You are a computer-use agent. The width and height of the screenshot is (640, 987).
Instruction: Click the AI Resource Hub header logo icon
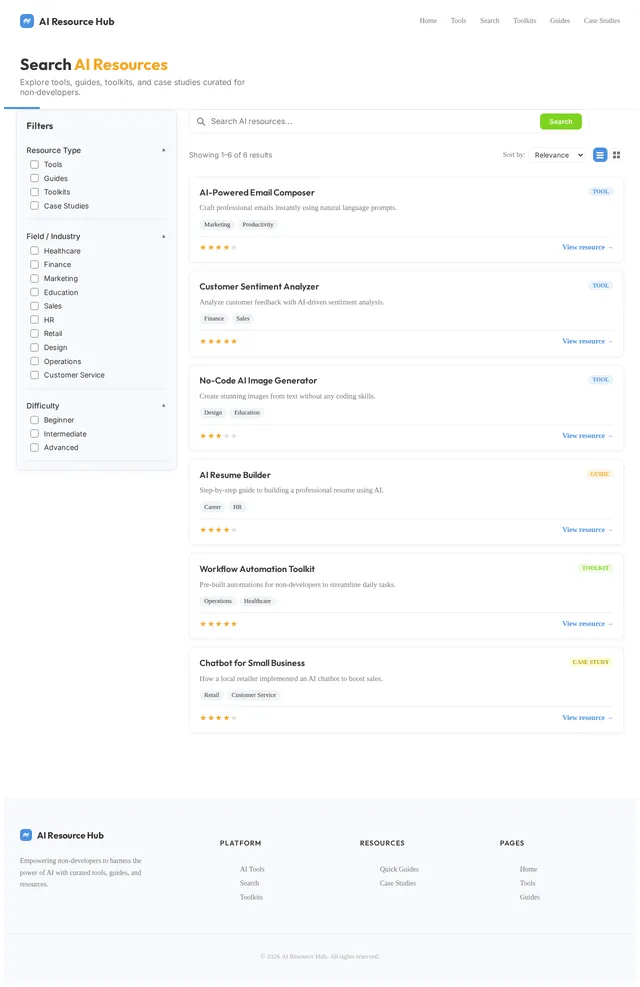pyautogui.click(x=27, y=21)
